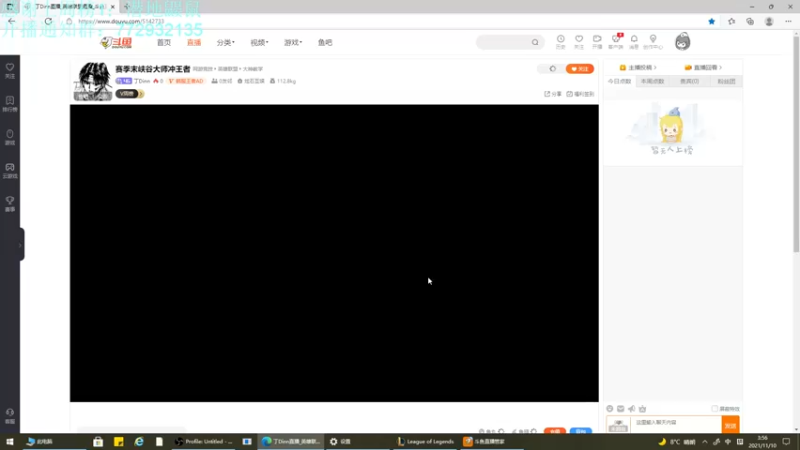The width and height of the screenshot is (800, 450).
Task: Expand the 游戏 dropdown
Action: (293, 42)
